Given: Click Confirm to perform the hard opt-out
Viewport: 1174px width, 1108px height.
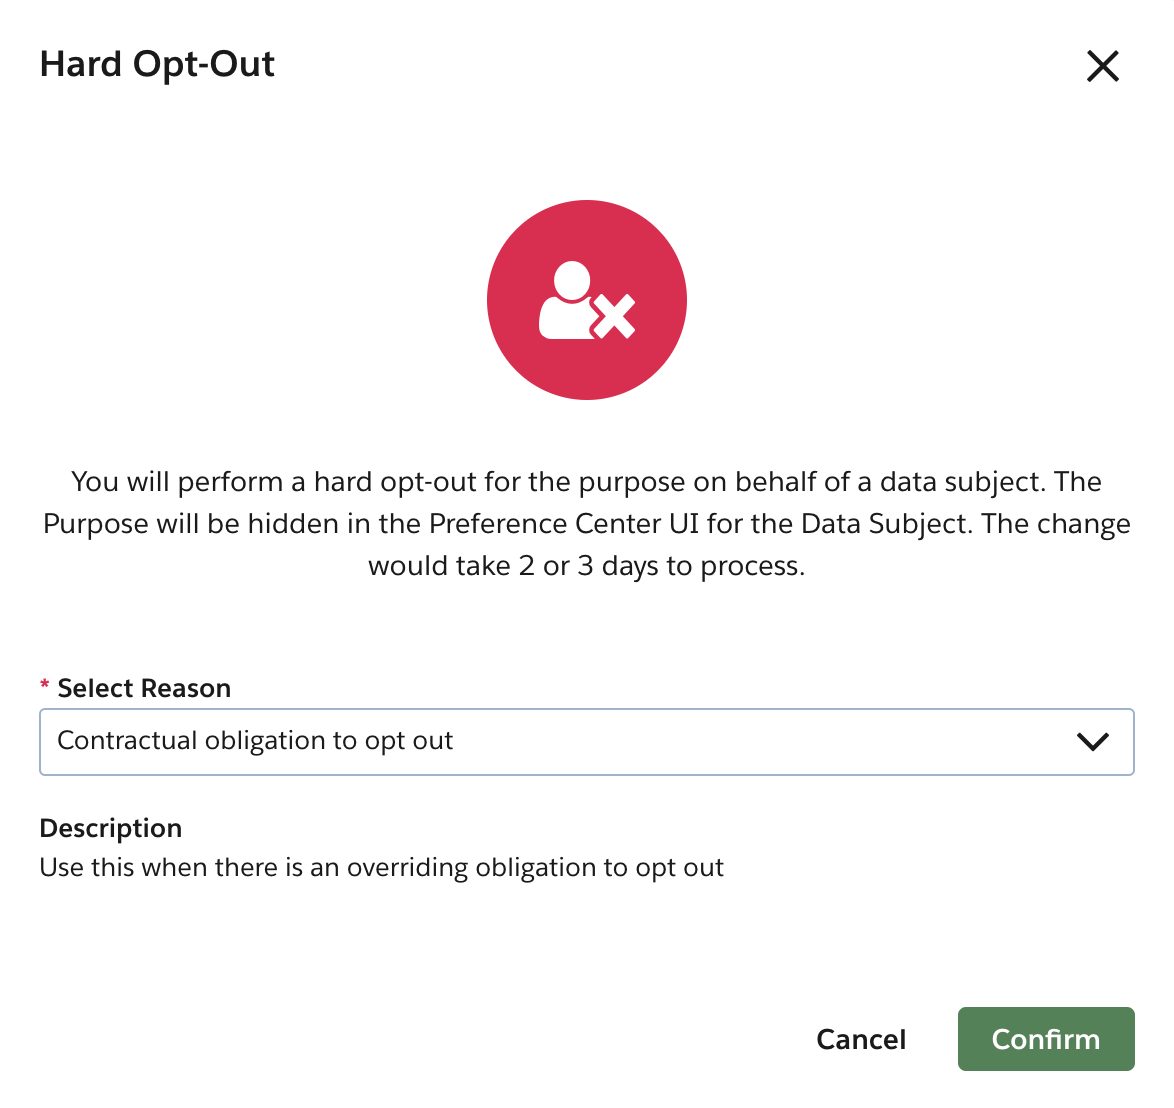Looking at the screenshot, I should 1046,1039.
